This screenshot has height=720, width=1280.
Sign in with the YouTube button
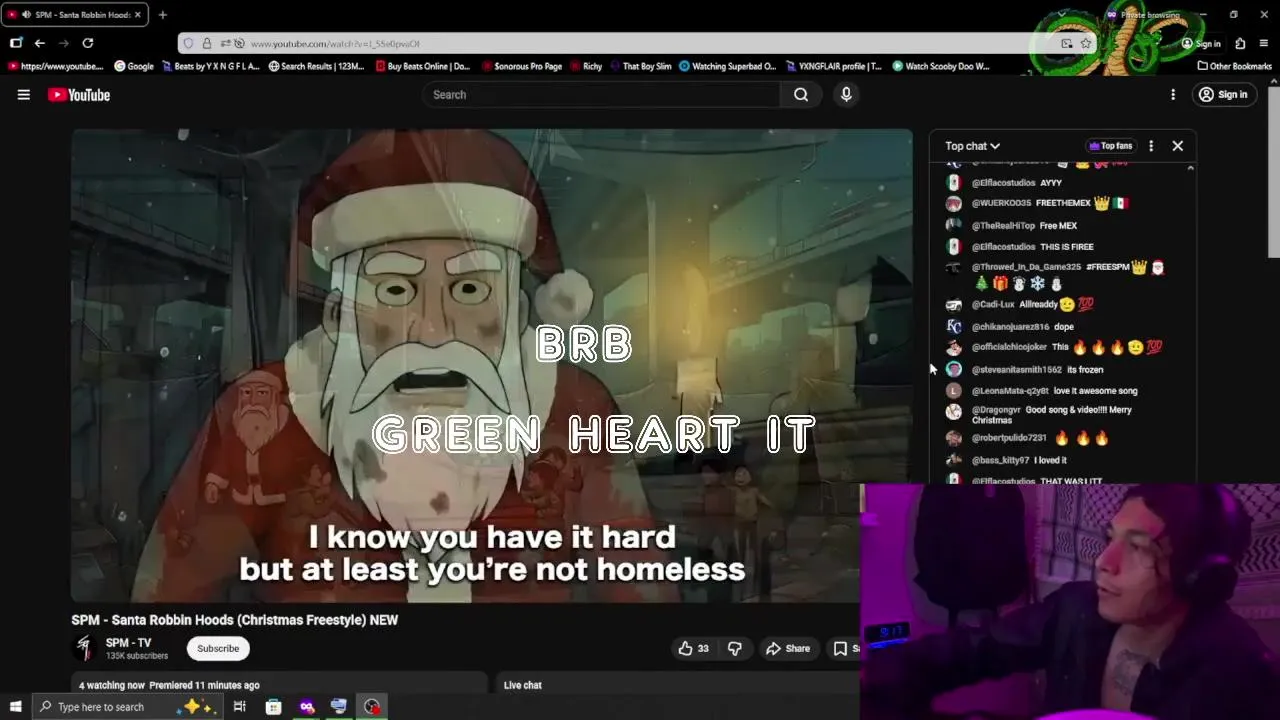[1223, 95]
